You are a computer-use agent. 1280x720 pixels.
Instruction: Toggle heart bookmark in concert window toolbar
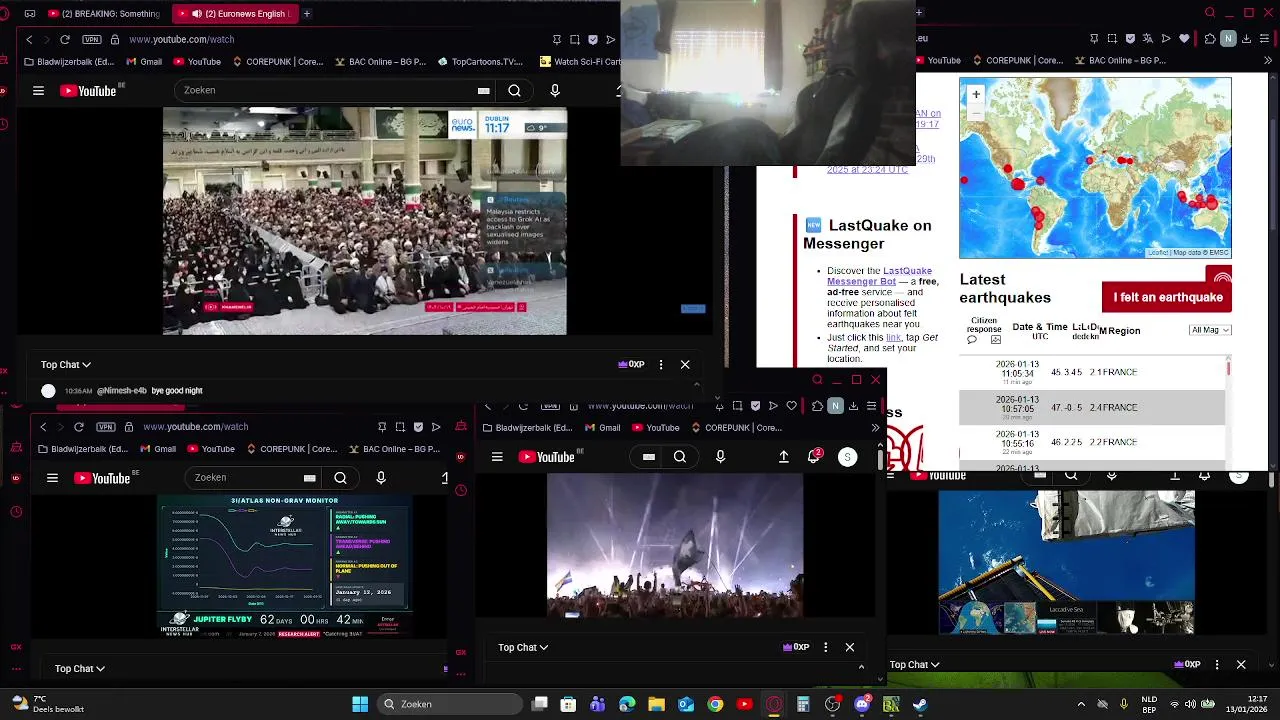point(791,406)
